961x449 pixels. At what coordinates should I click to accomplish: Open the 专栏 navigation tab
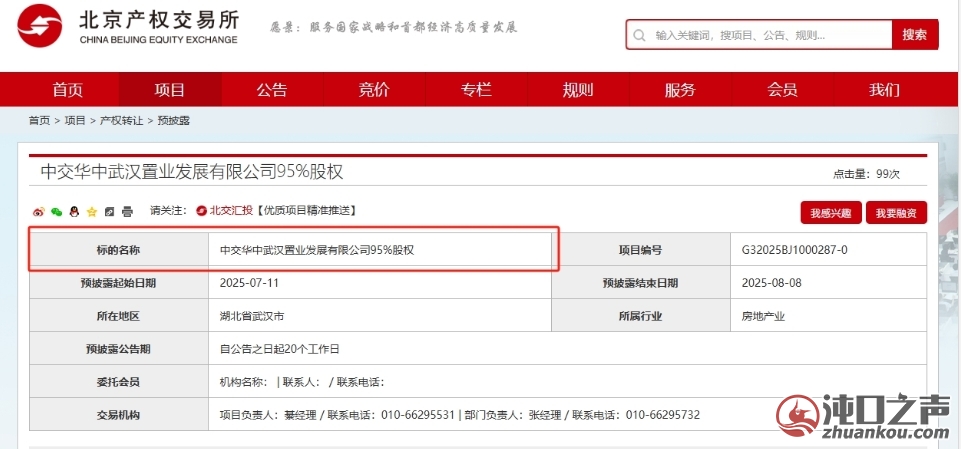pos(476,90)
